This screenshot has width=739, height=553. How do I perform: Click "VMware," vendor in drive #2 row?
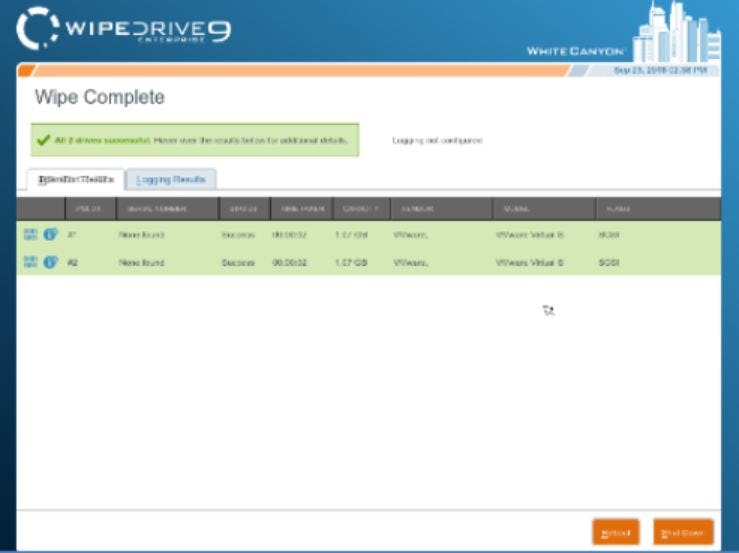pos(411,263)
